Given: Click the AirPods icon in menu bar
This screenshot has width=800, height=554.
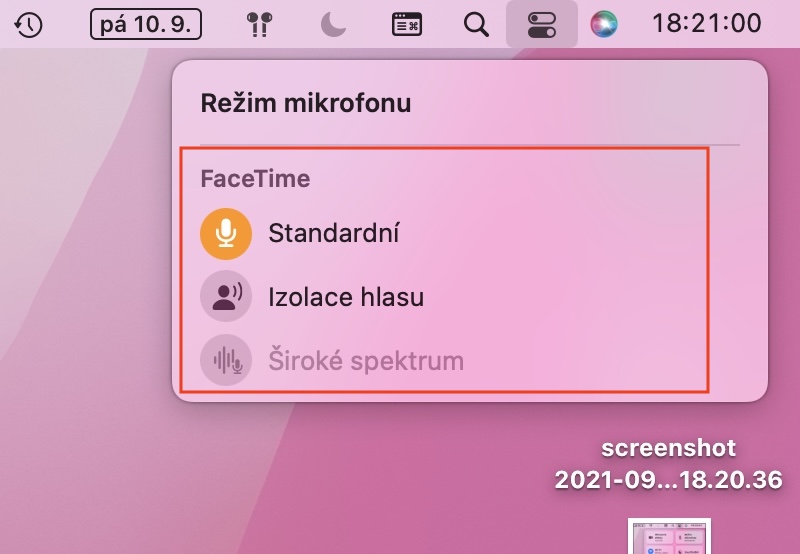Looking at the screenshot, I should click(x=260, y=24).
